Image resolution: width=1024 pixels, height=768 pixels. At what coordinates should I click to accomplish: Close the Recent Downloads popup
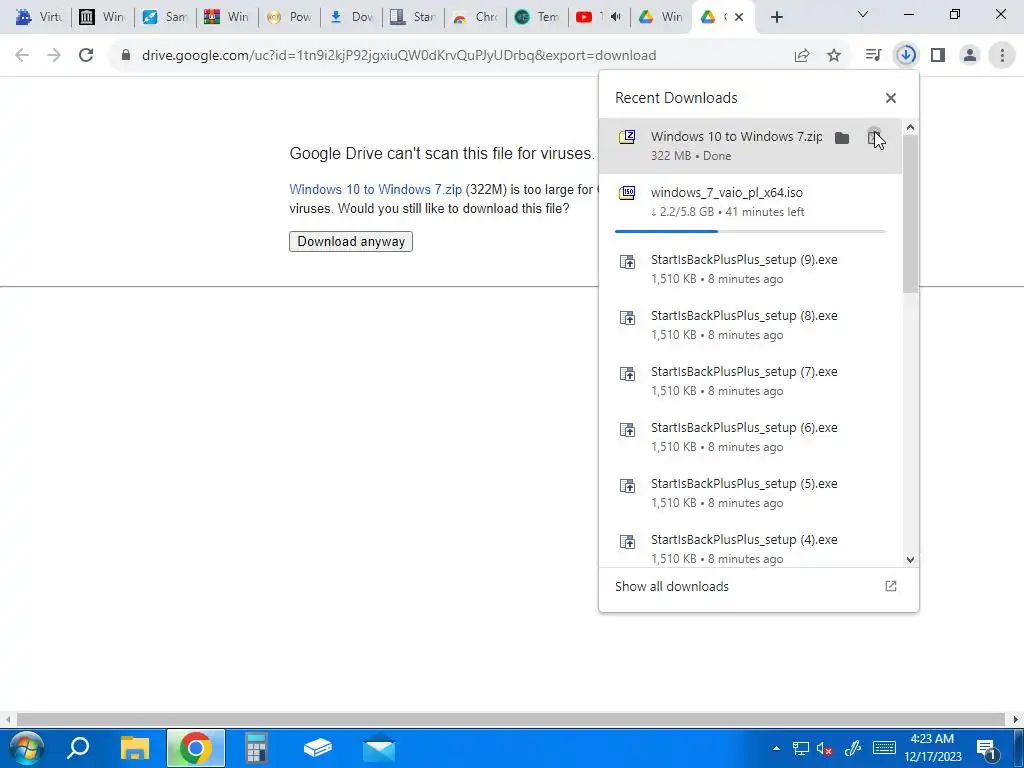click(891, 98)
